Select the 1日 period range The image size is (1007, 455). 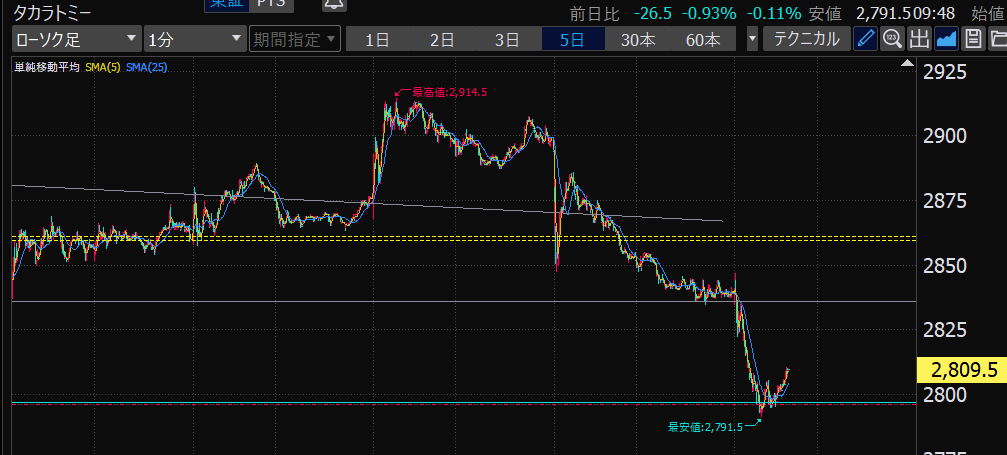(x=378, y=40)
